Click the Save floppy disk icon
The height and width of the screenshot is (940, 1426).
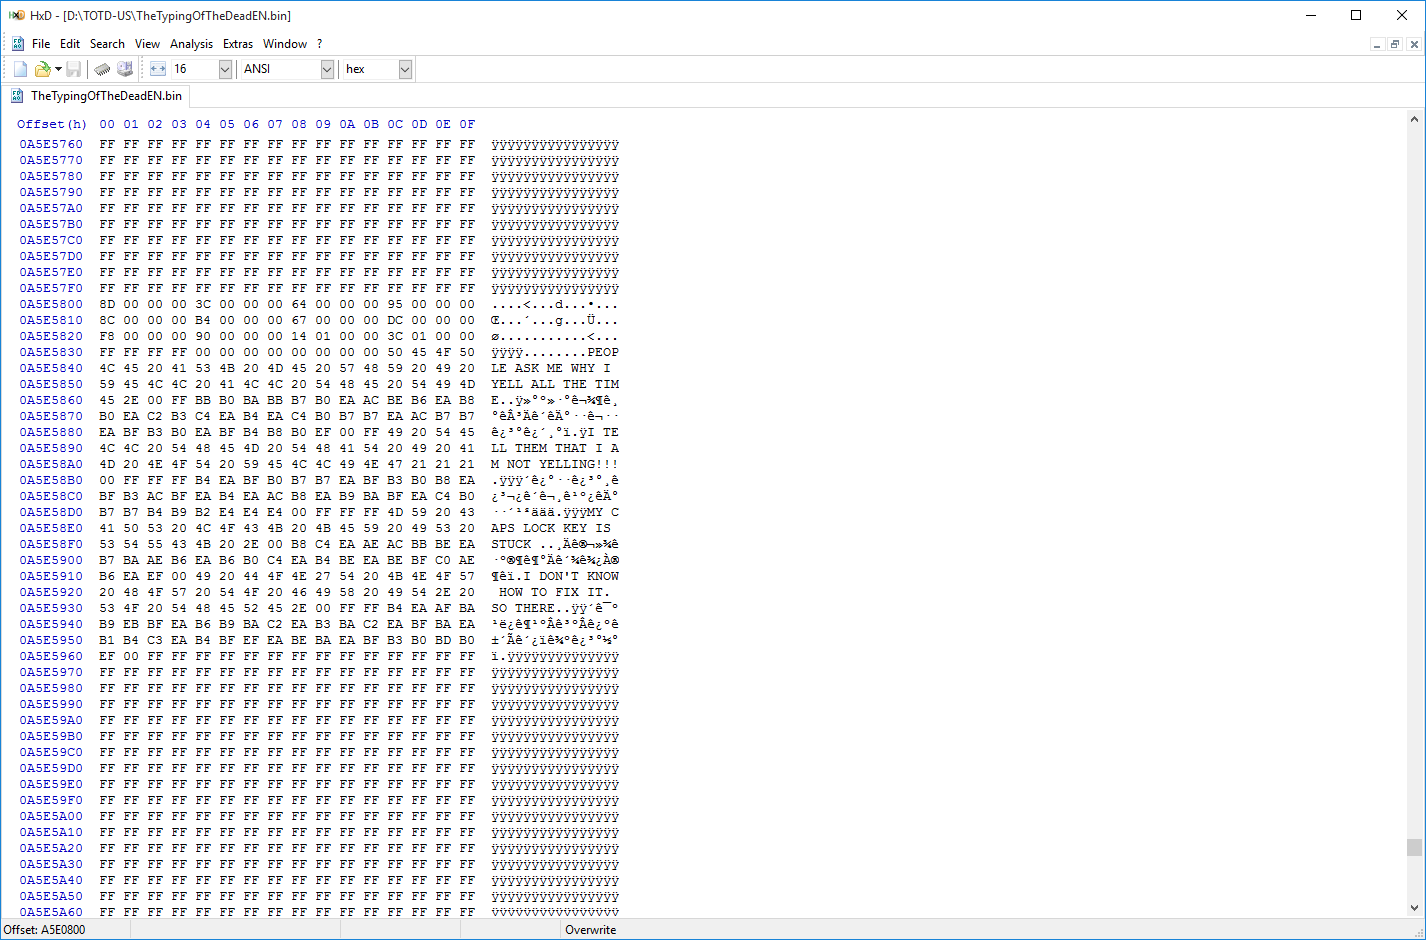pos(74,69)
